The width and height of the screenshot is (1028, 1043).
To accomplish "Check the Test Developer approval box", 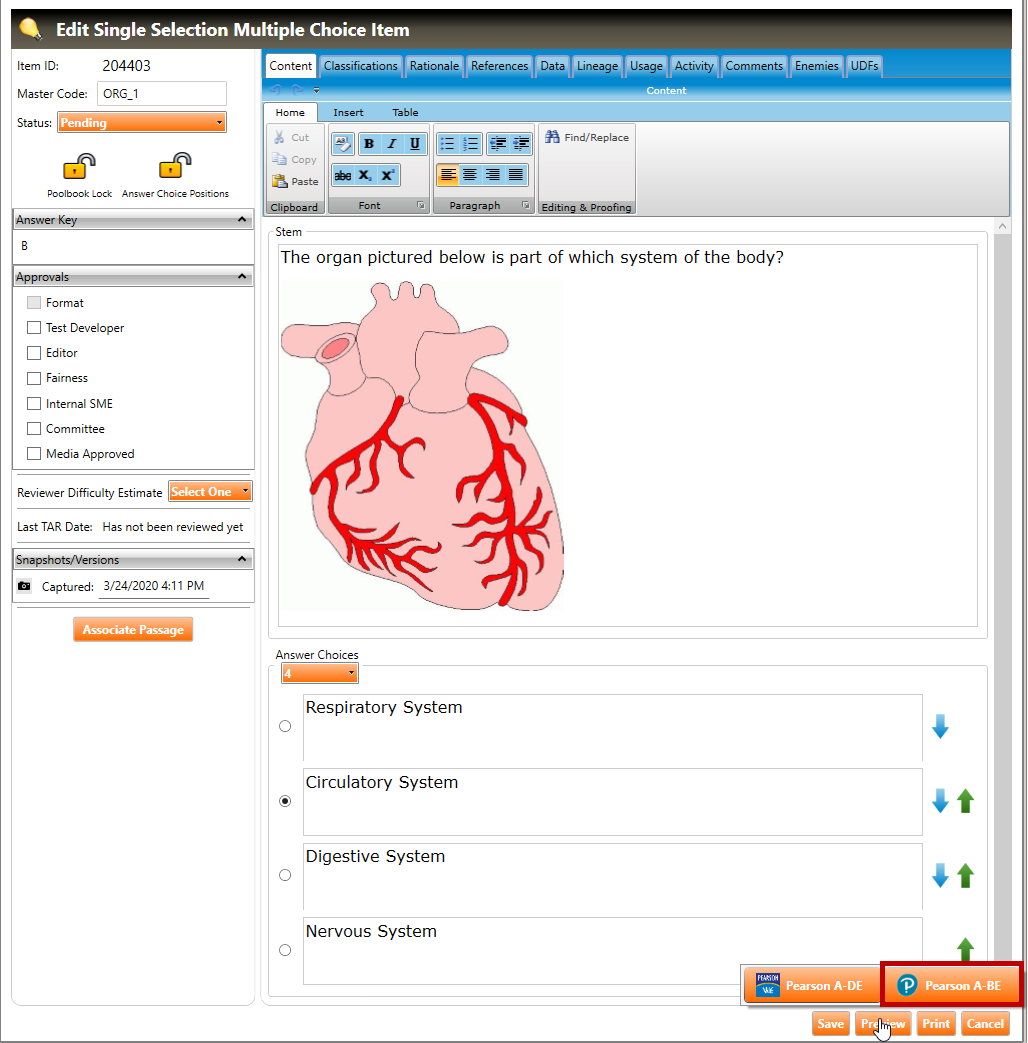I will [34, 328].
